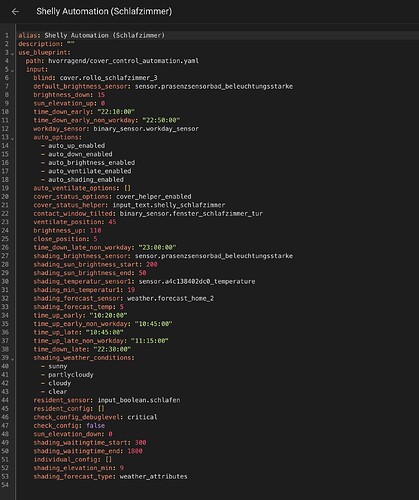
Task: Click cover_helper_enabled value
Action: tap(154, 196)
